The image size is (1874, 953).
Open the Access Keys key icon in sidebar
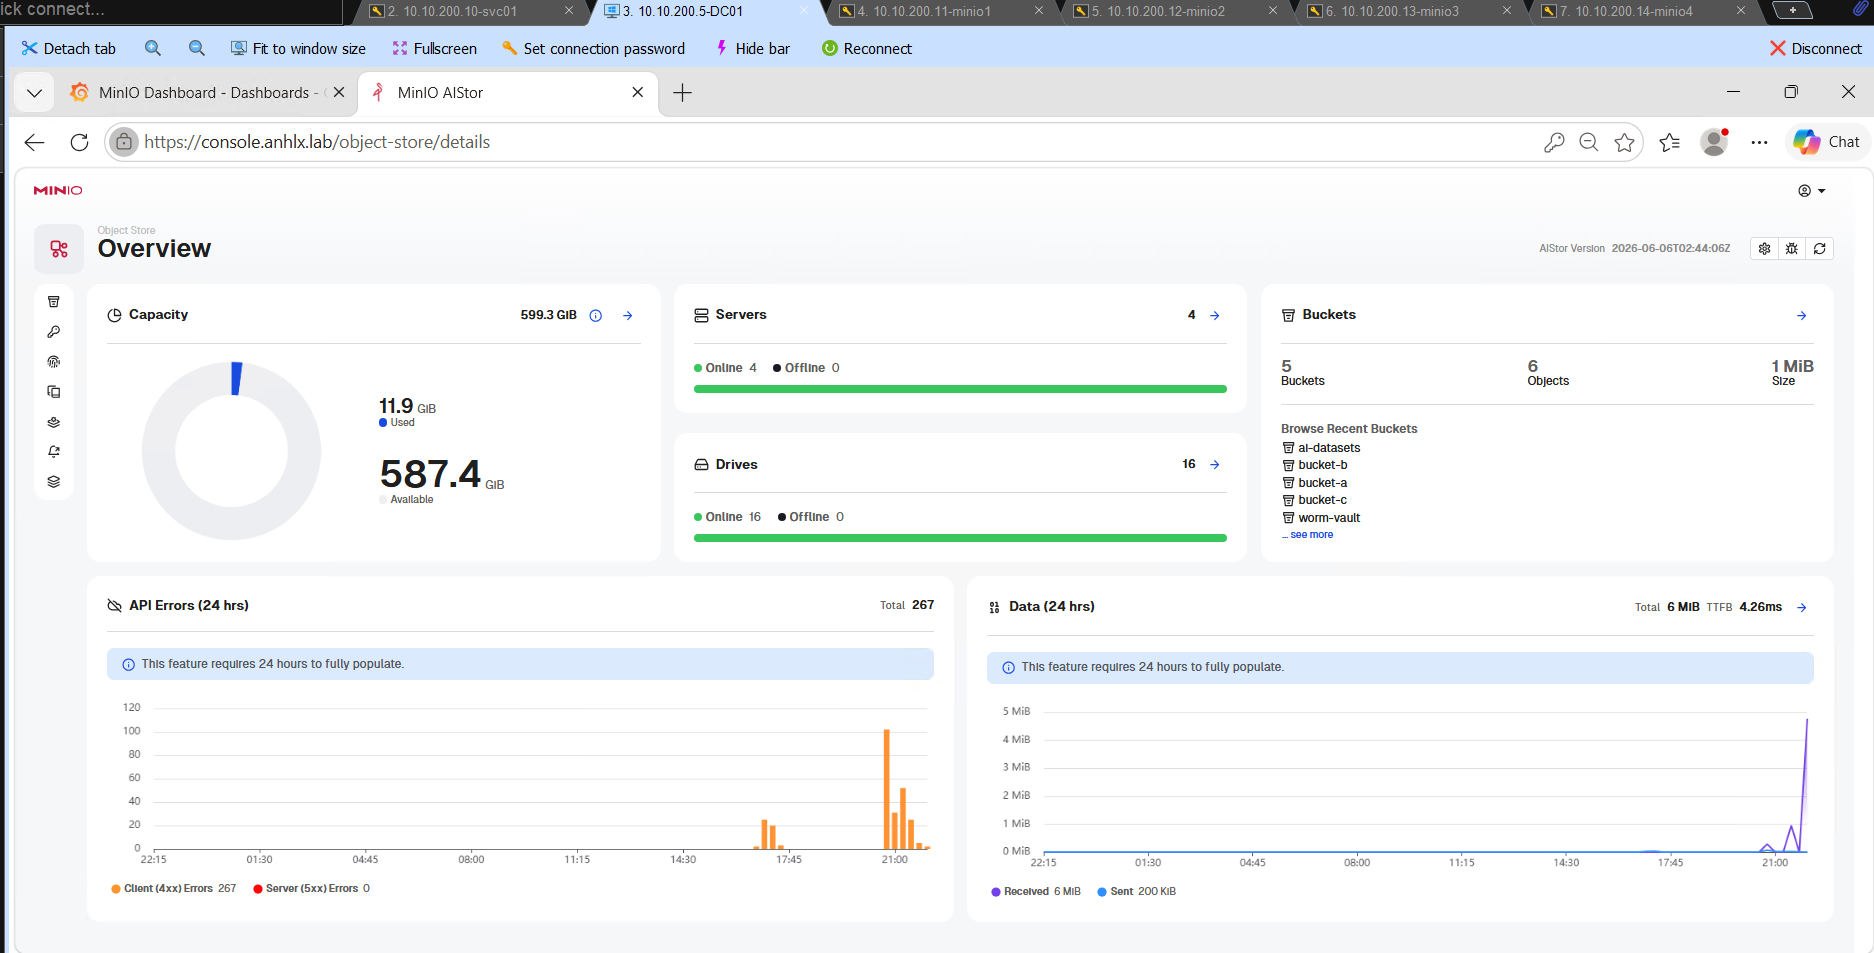pyautogui.click(x=54, y=332)
